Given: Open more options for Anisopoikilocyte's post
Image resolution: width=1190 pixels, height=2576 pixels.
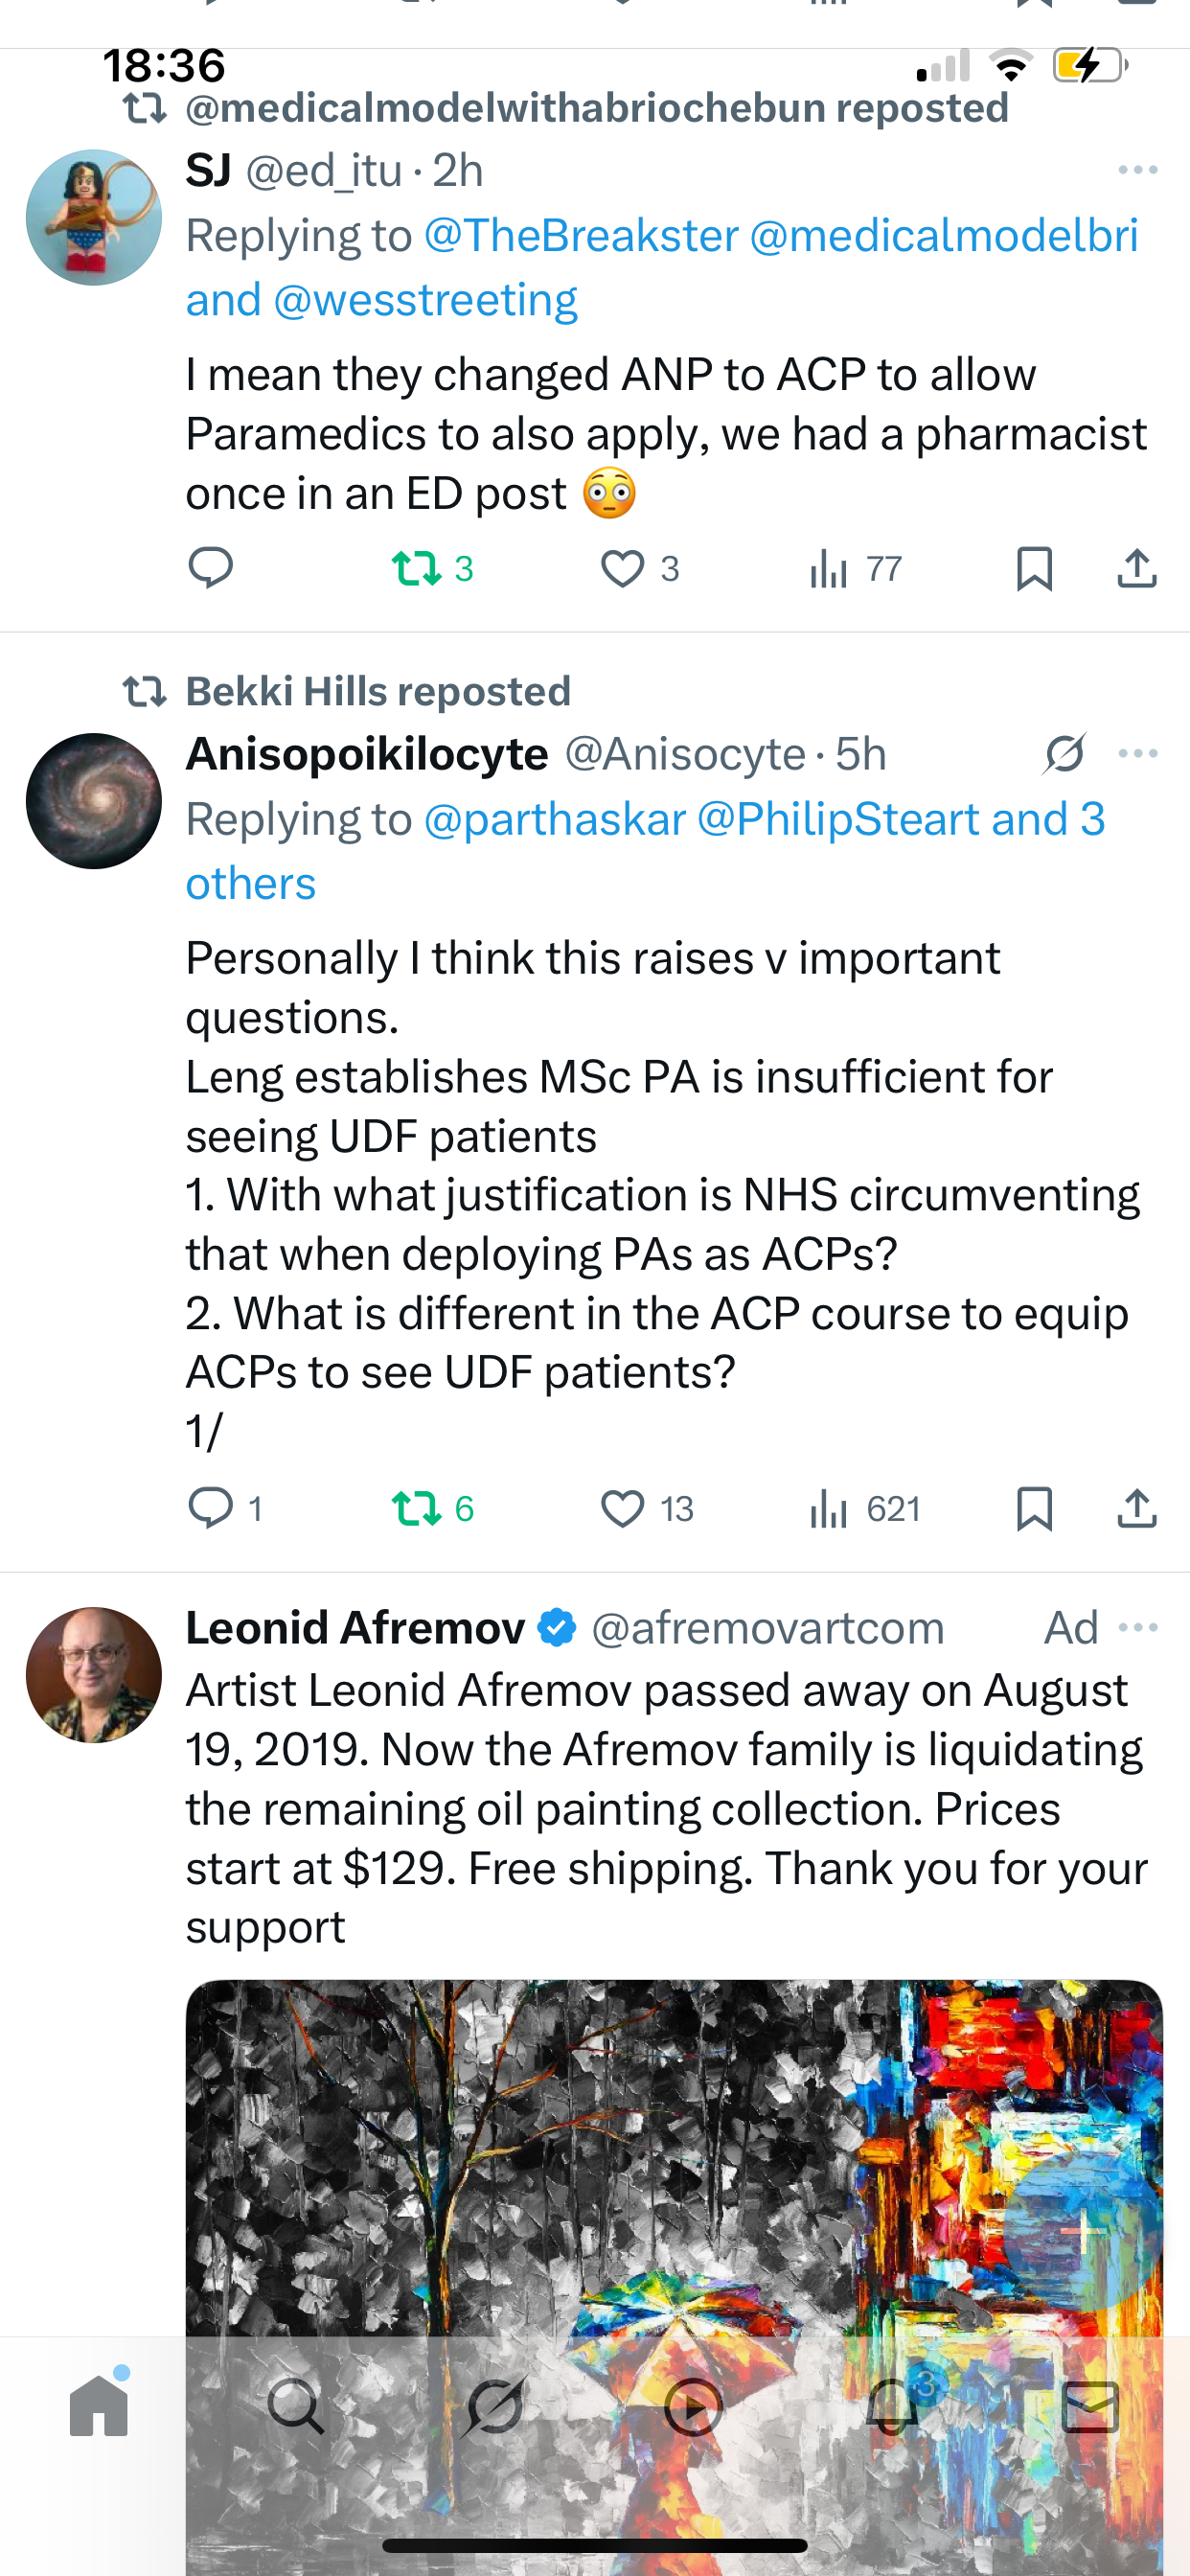Looking at the screenshot, I should pos(1138,754).
